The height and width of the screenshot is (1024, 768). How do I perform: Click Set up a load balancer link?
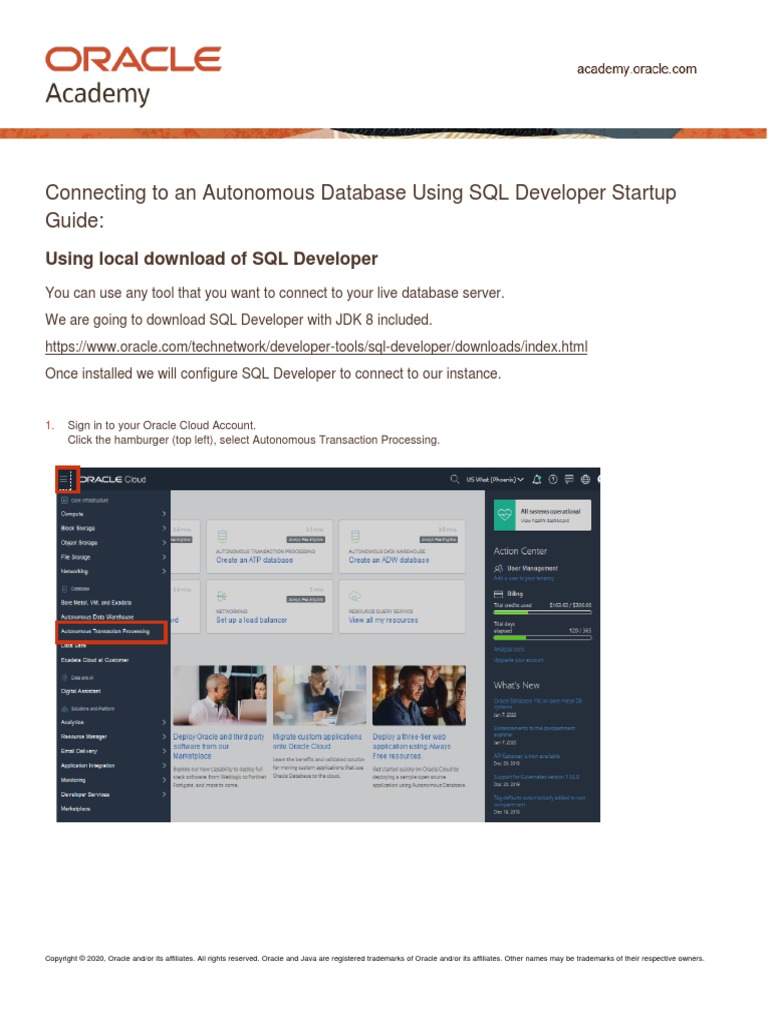tap(251, 620)
